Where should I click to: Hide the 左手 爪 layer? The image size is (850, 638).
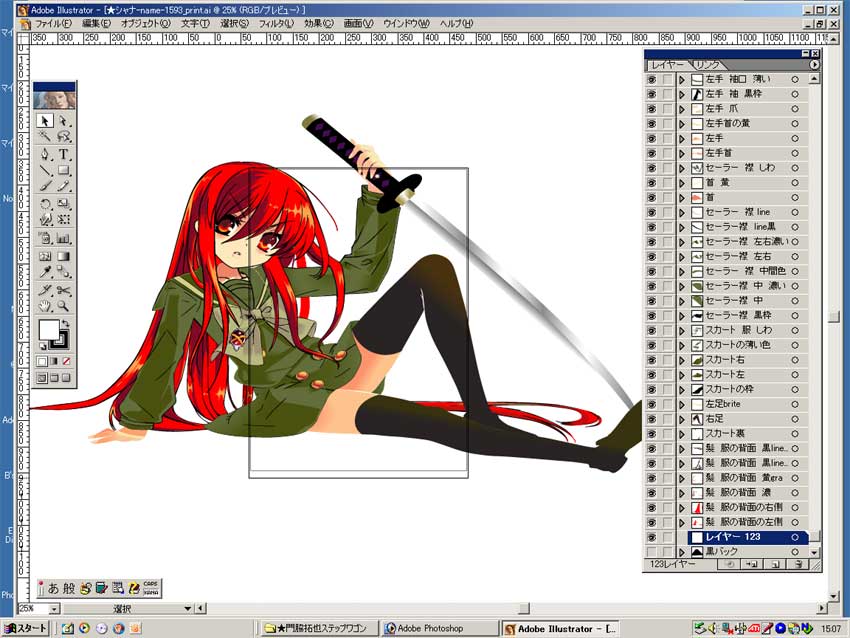click(x=651, y=109)
